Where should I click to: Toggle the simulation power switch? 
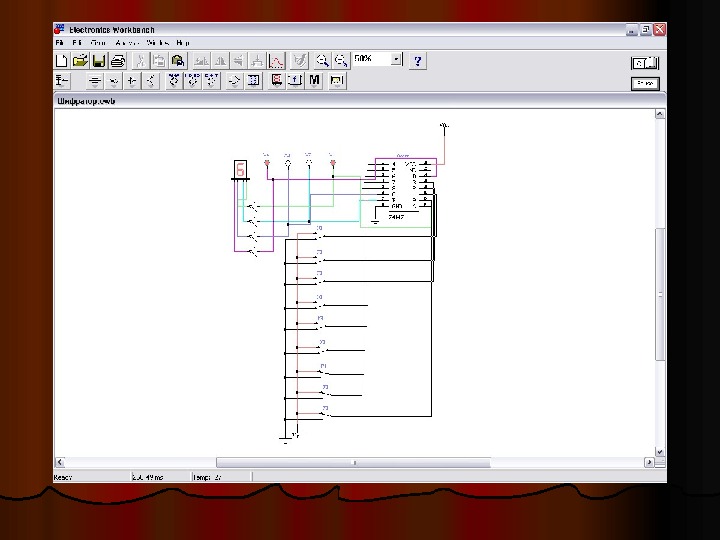coord(645,63)
